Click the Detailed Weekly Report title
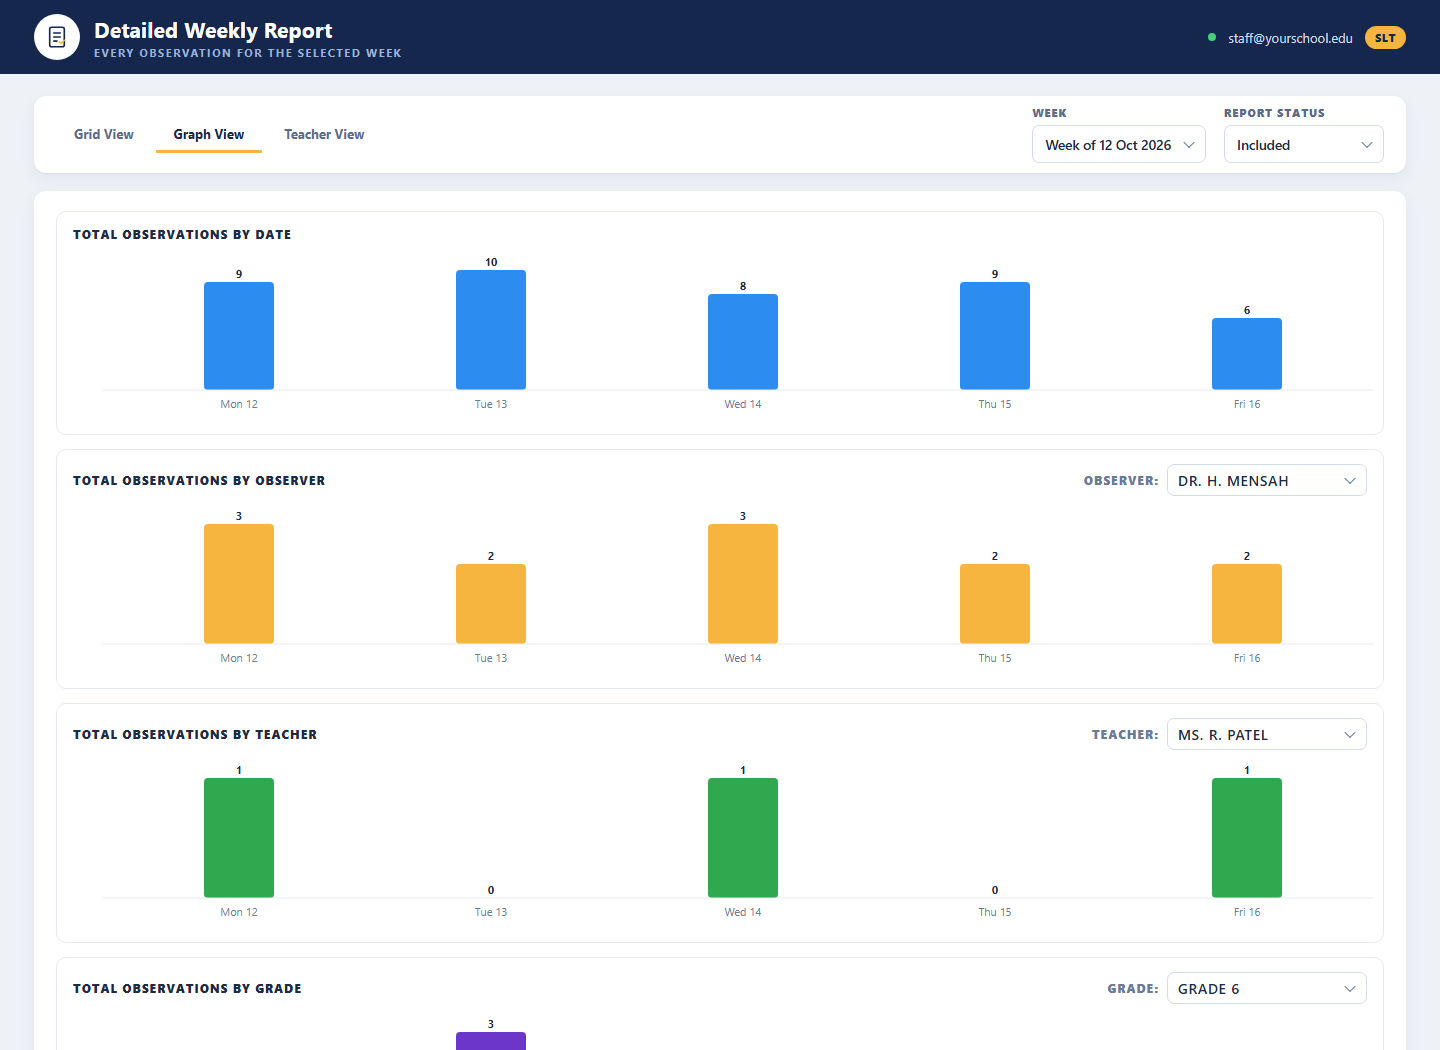Screen dimensions: 1440x1050 [x=213, y=31]
